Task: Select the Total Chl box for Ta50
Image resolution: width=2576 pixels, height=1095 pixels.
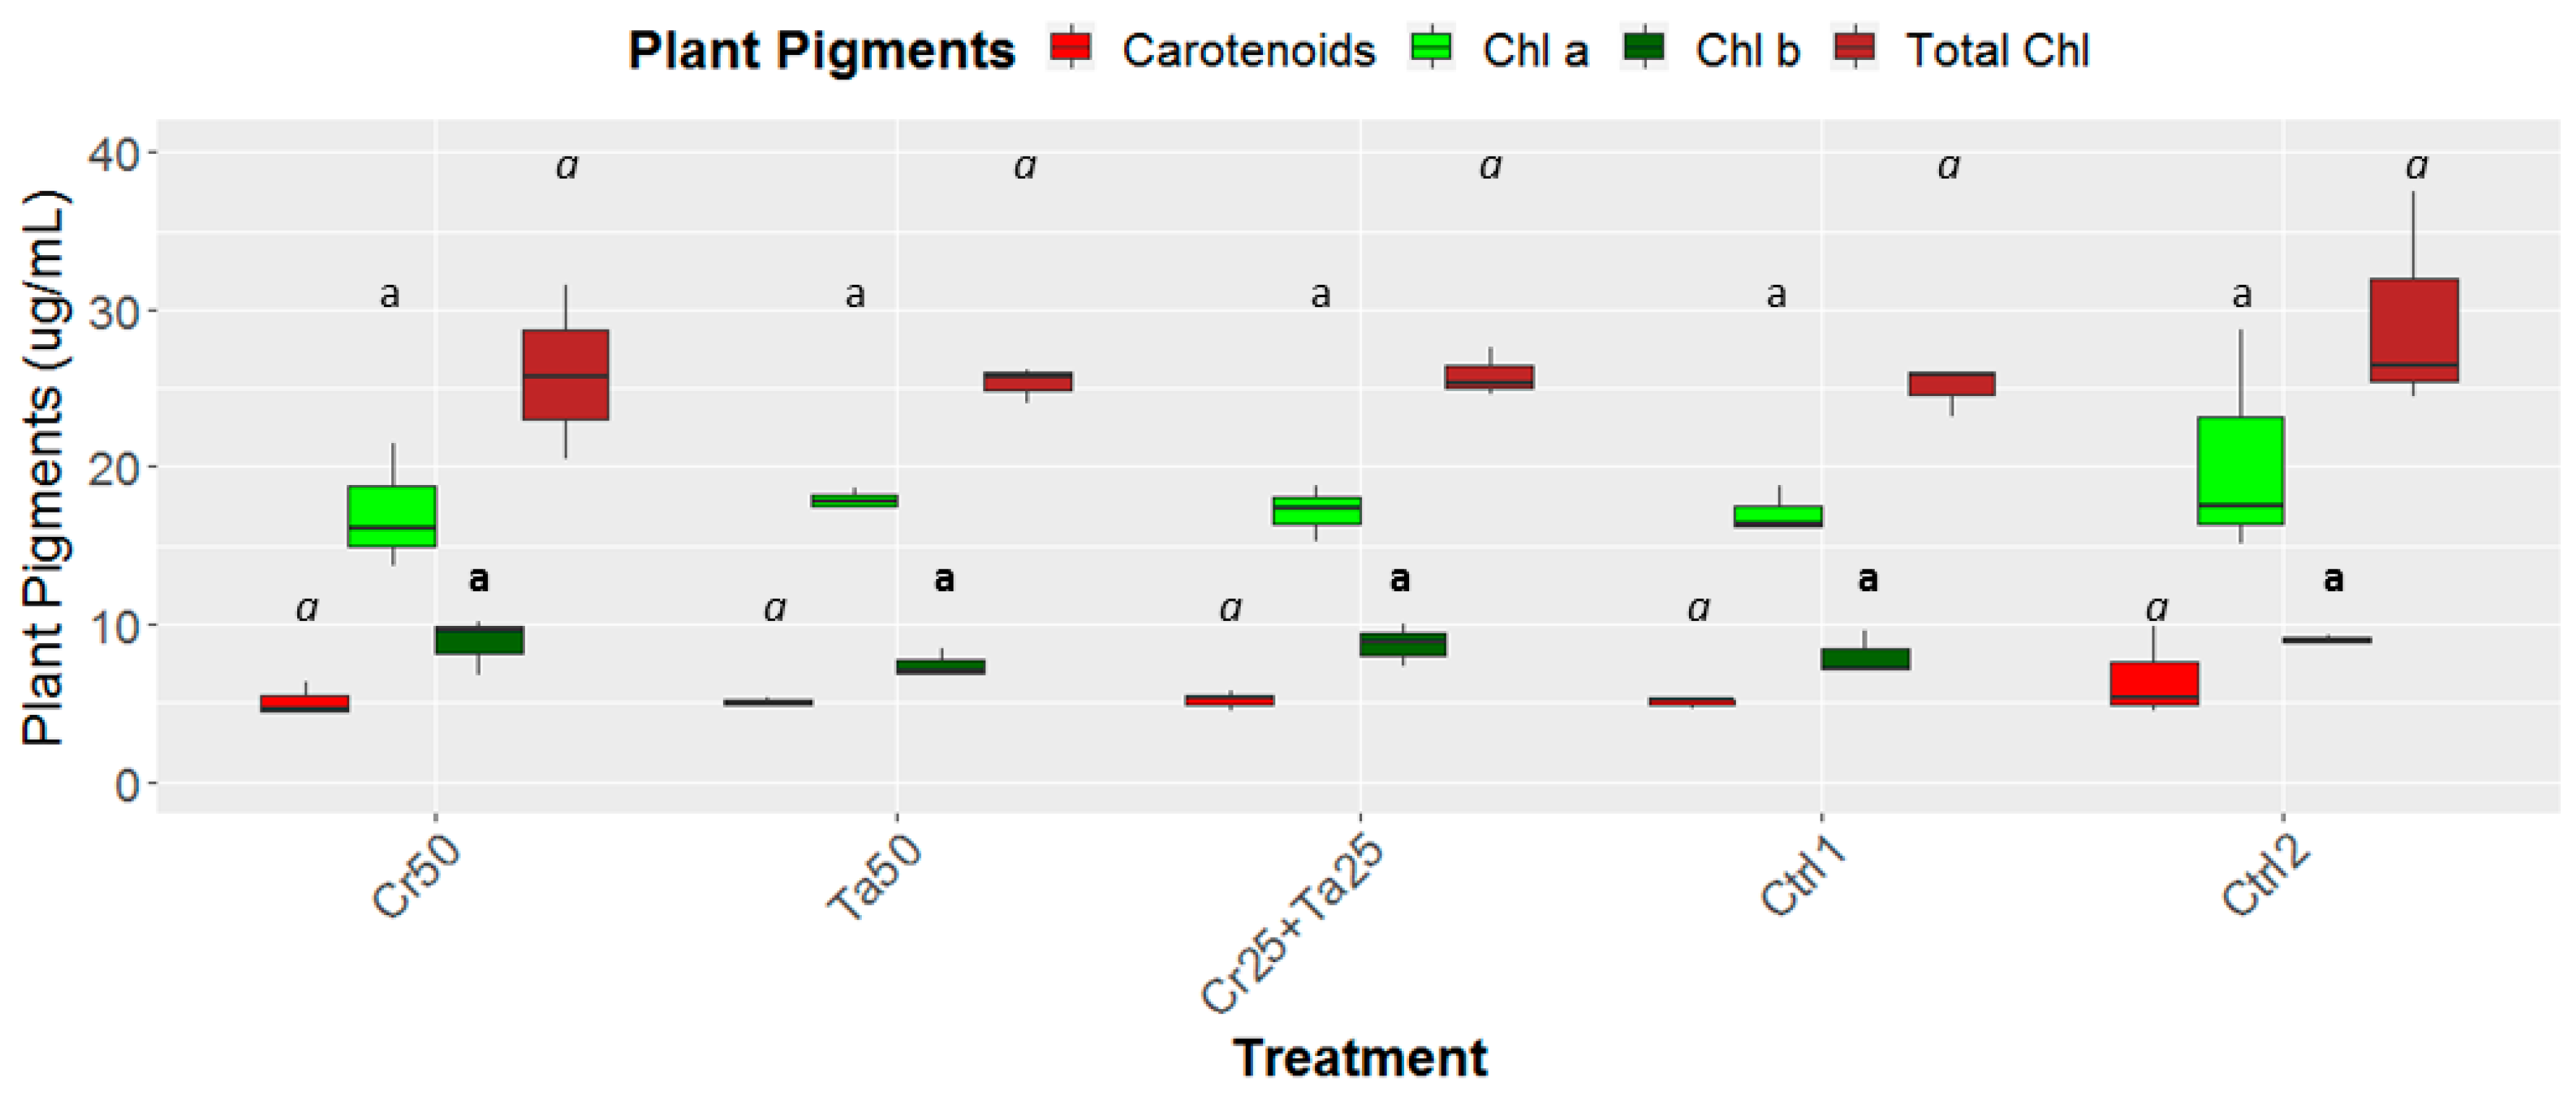Action: [x=1027, y=381]
